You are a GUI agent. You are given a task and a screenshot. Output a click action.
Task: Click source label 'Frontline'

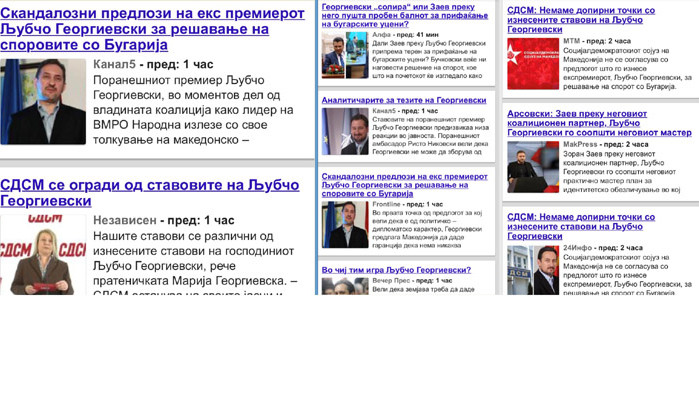(387, 204)
